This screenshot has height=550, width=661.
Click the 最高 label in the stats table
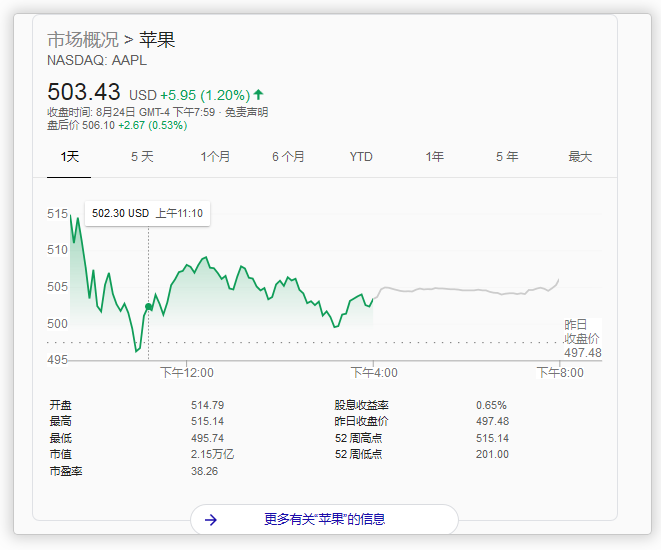60,421
